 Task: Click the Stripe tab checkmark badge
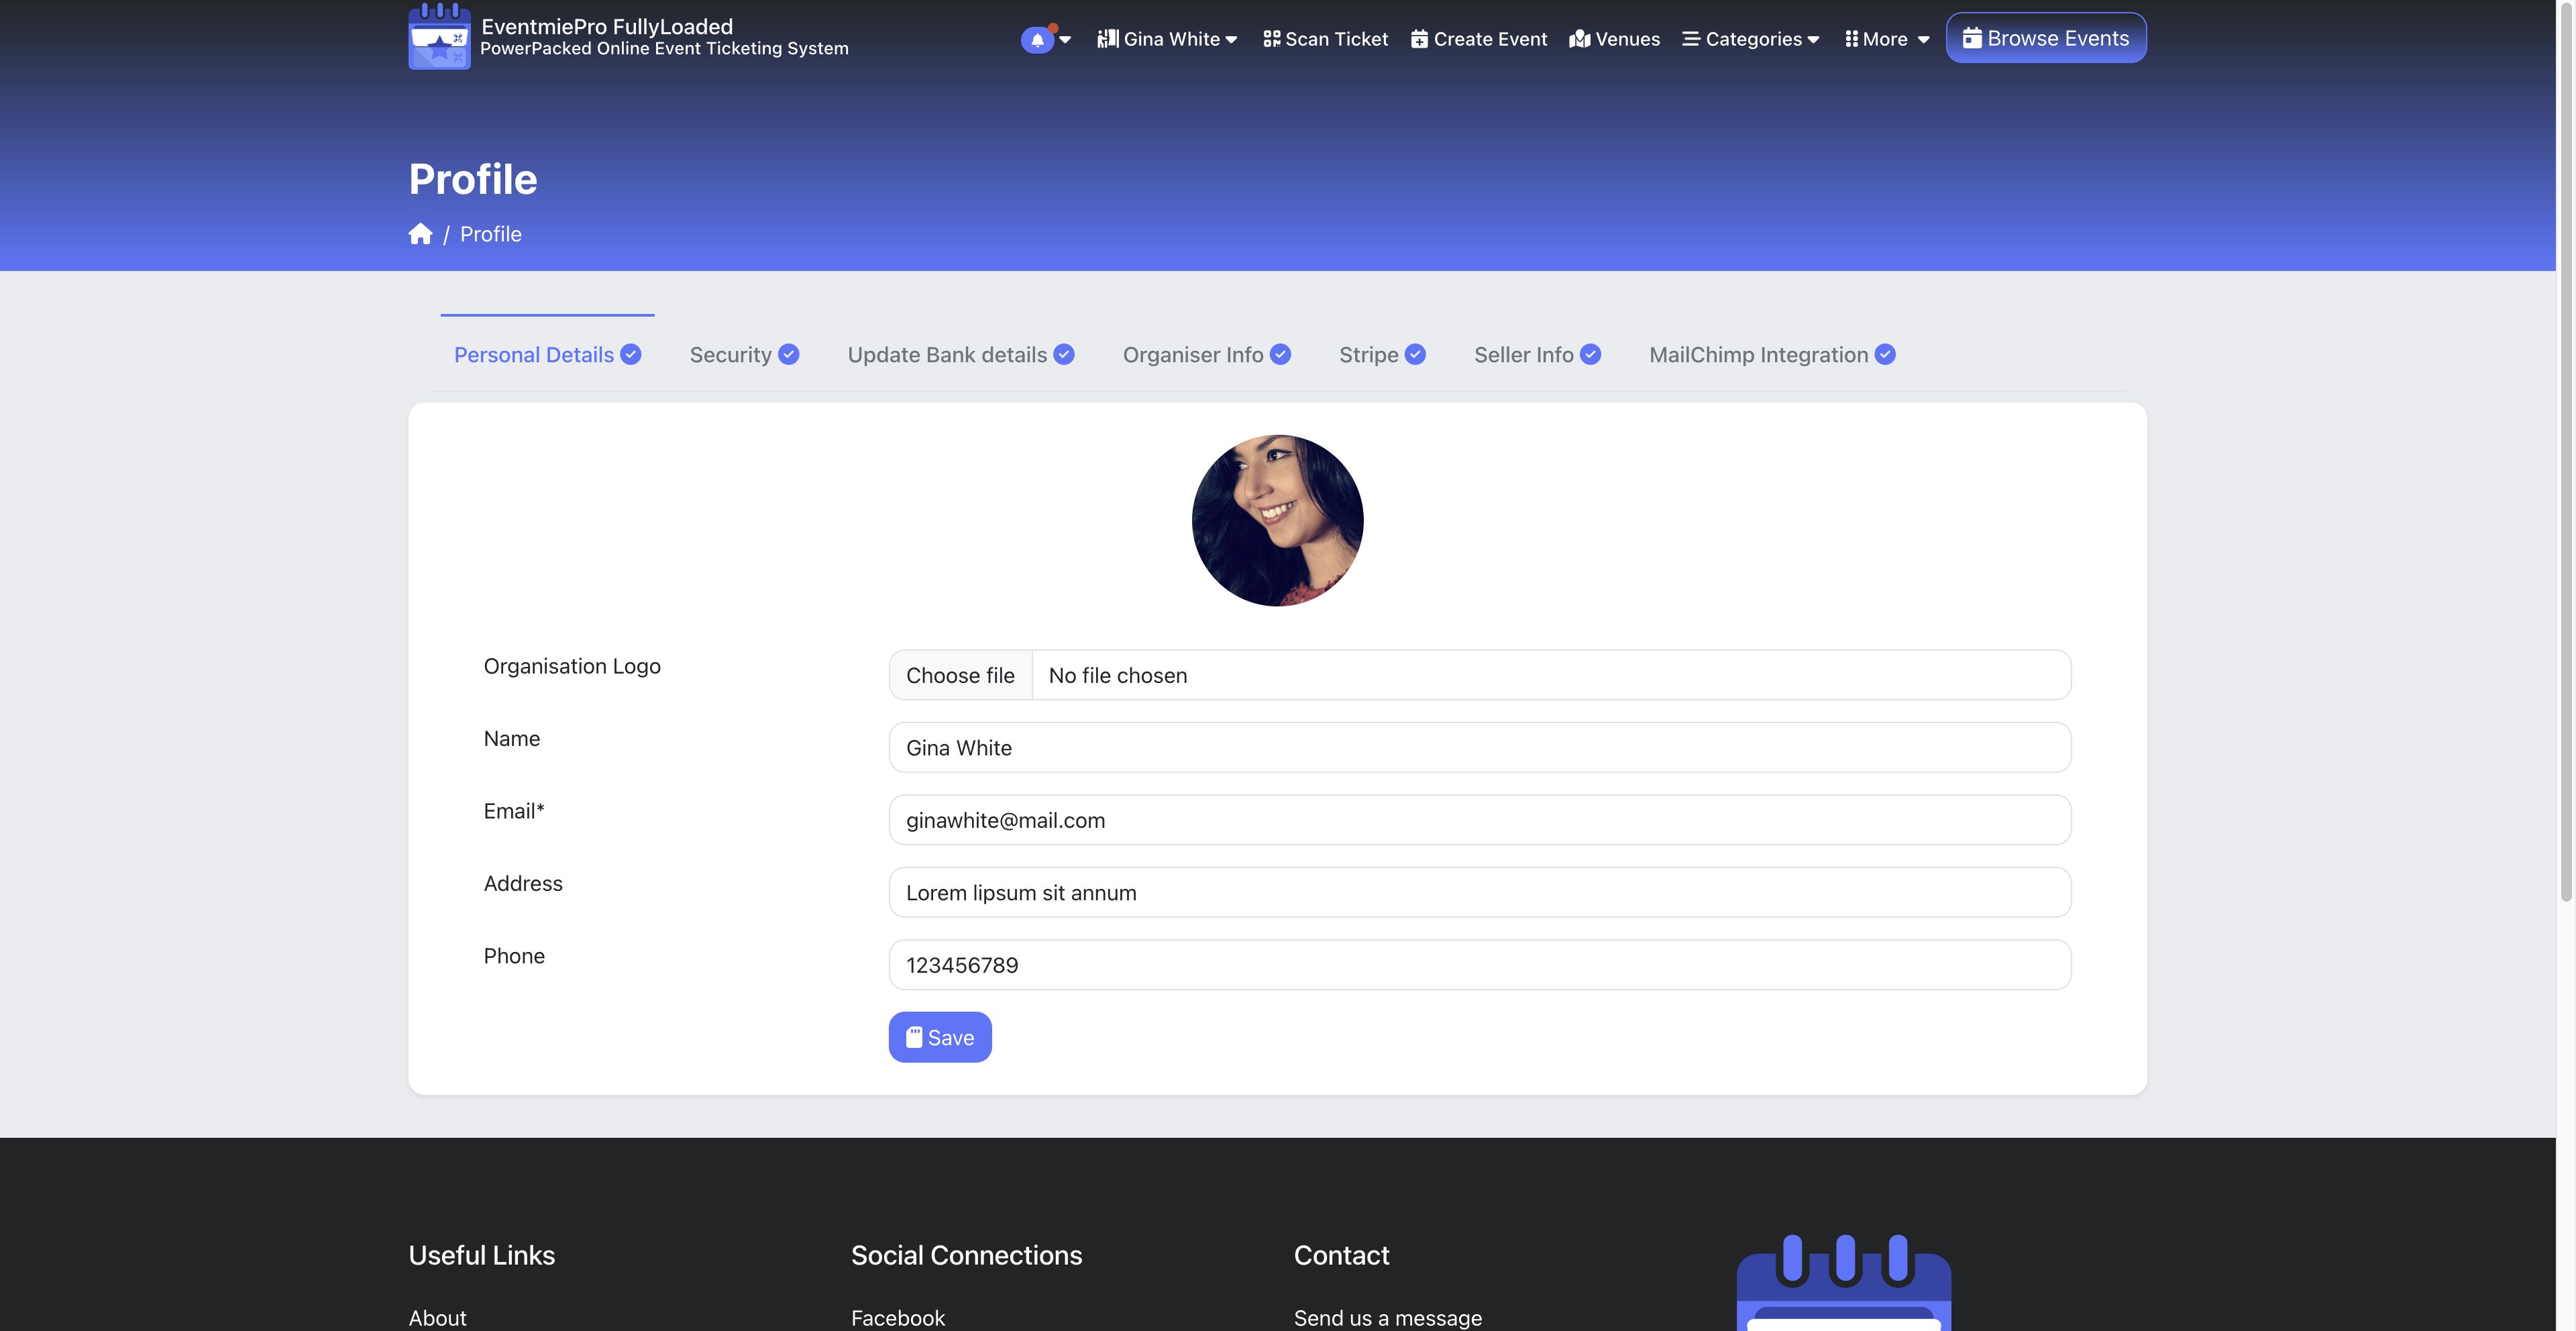1415,355
